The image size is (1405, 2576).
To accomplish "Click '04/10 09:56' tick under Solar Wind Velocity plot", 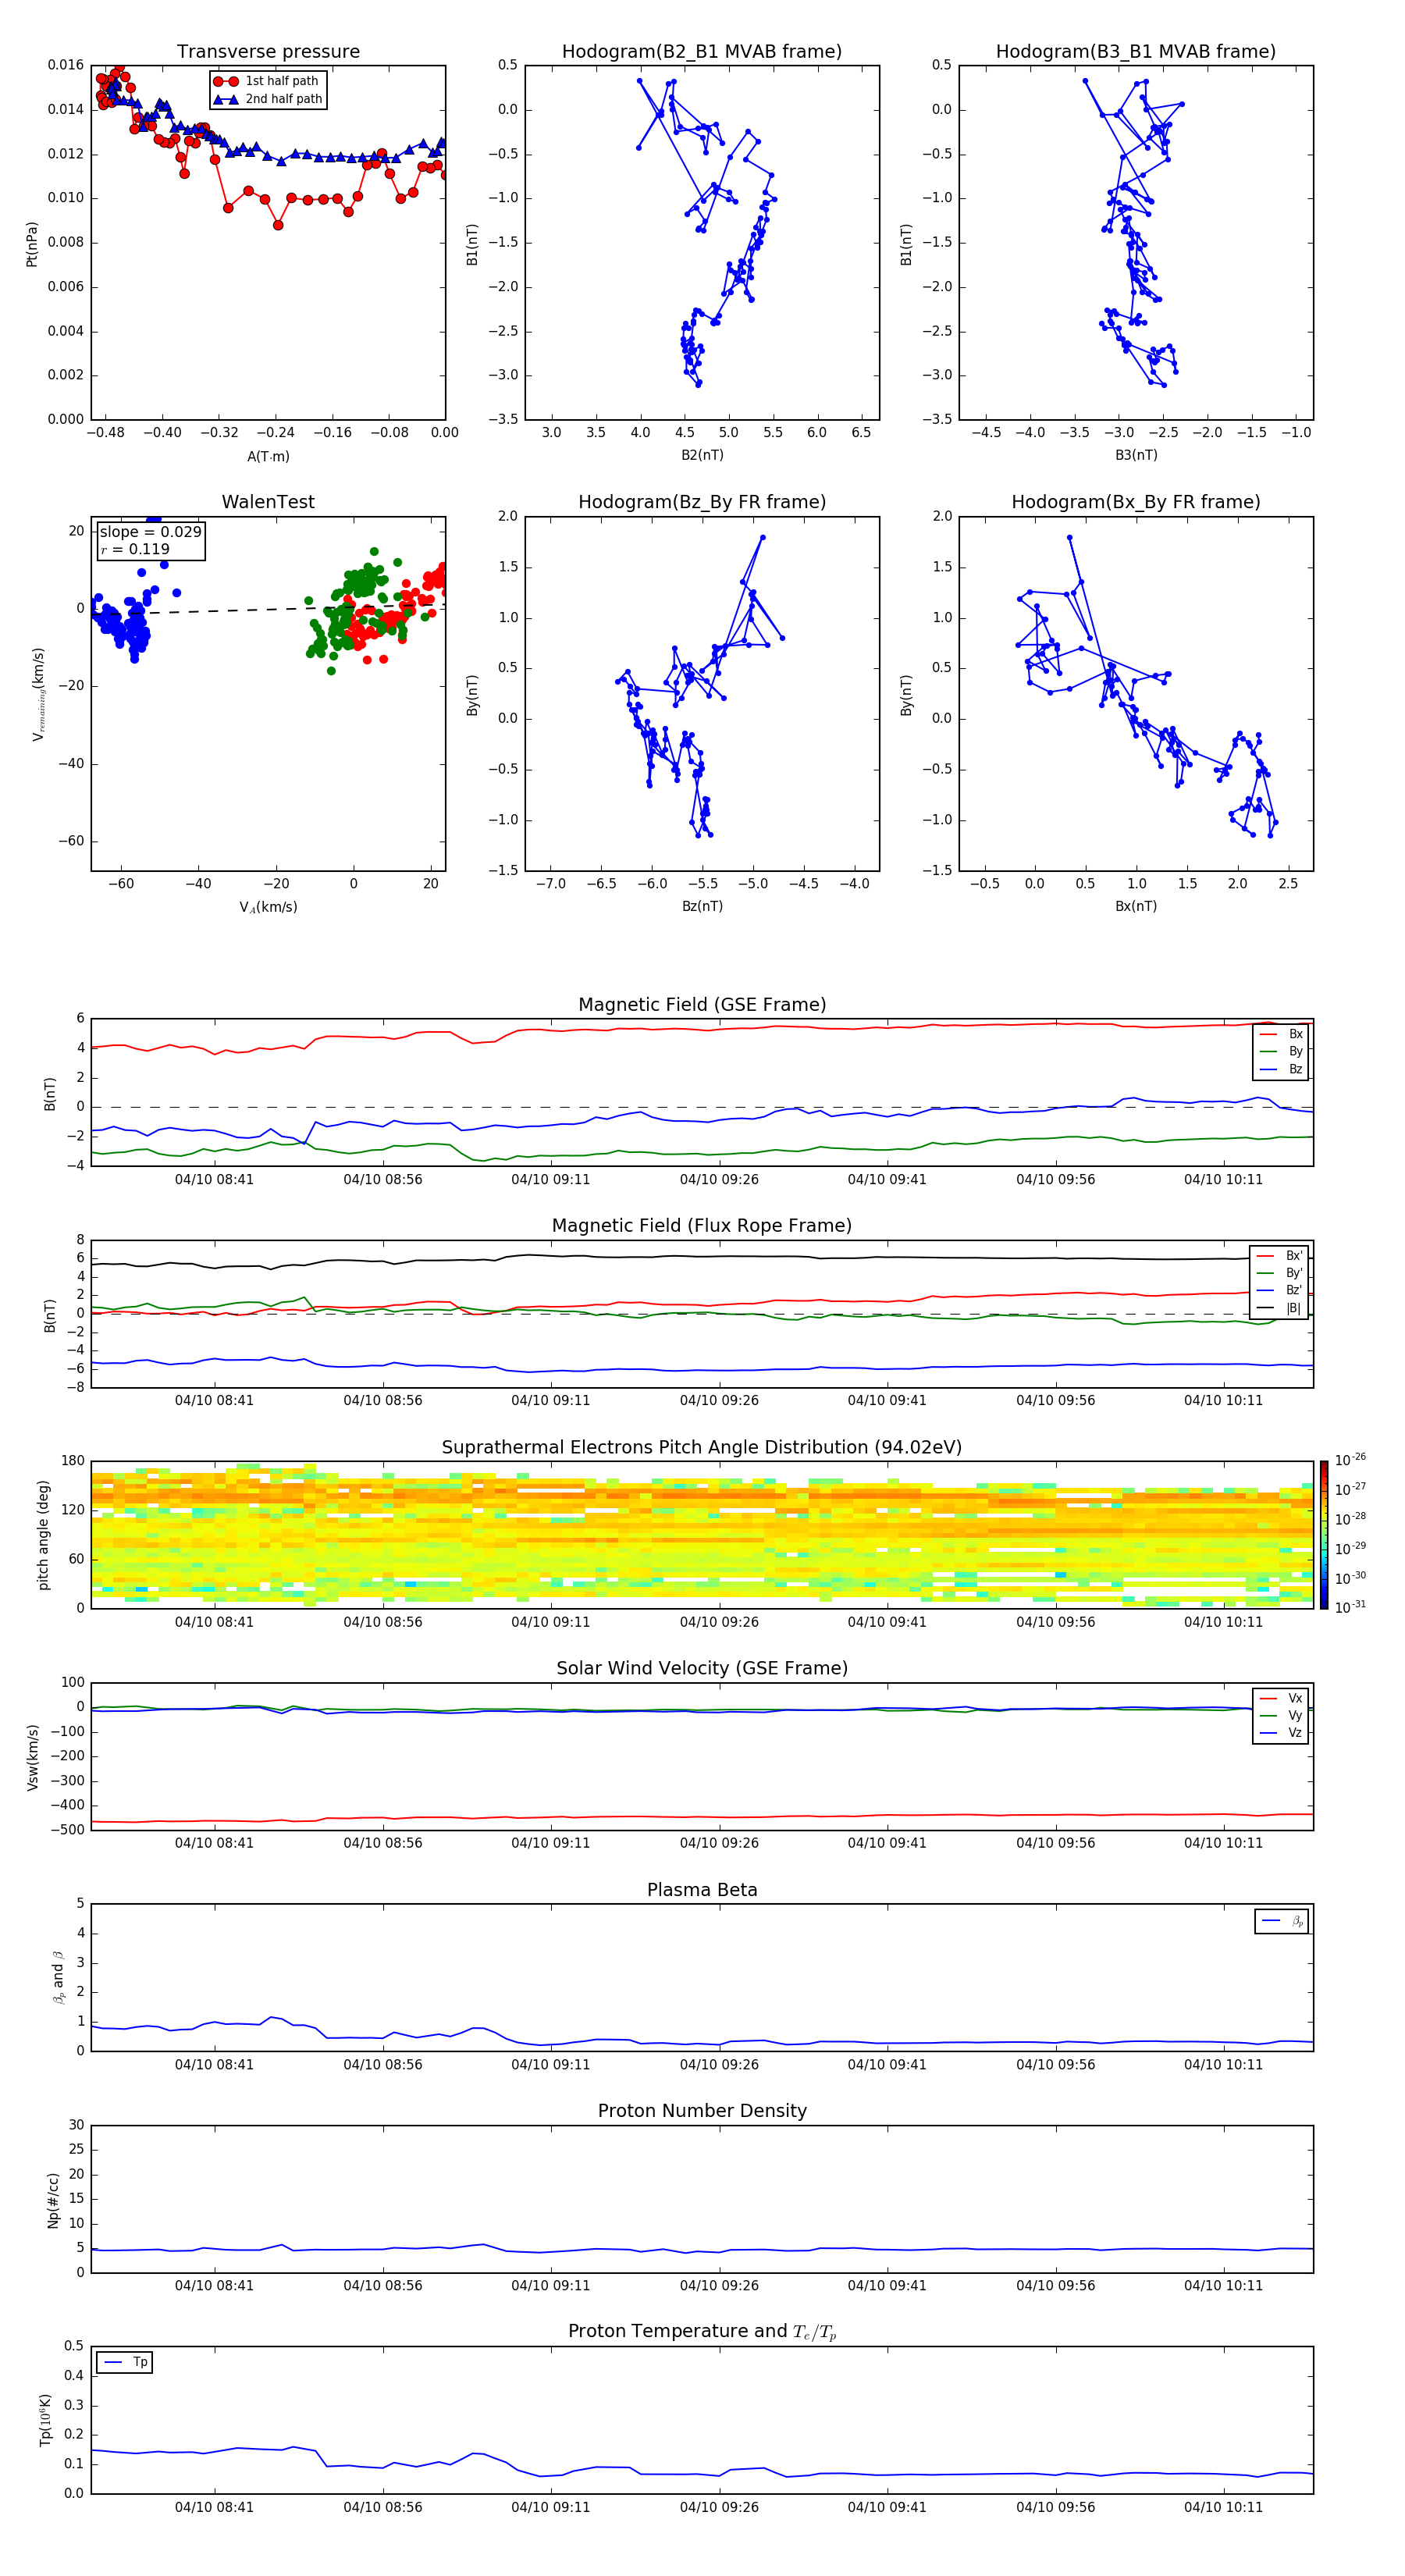I will point(1055,1843).
